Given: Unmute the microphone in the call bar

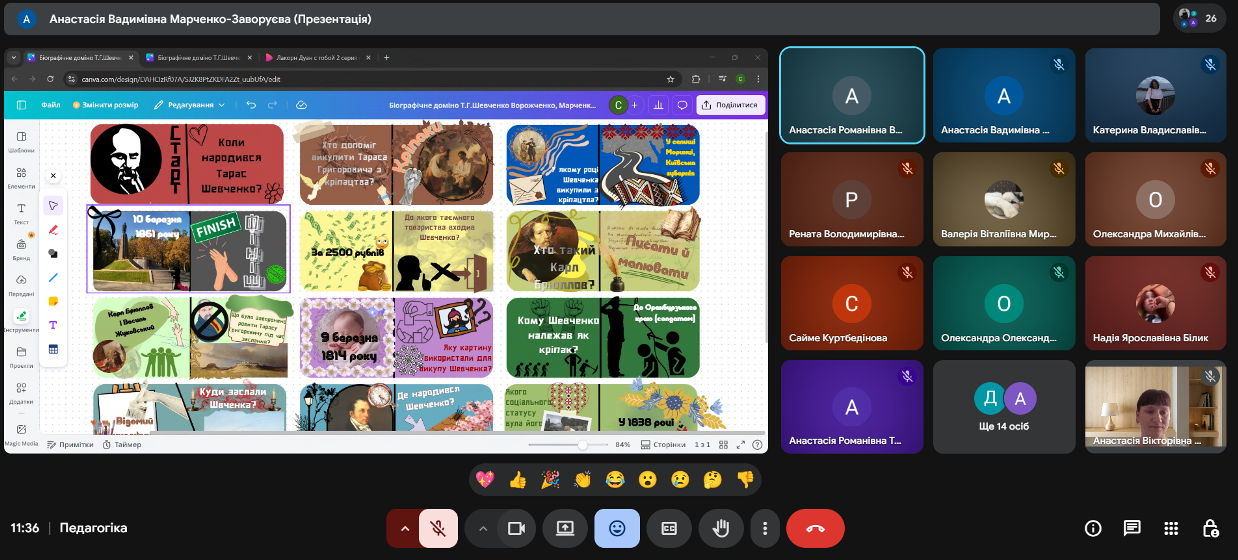Looking at the screenshot, I should tap(437, 528).
